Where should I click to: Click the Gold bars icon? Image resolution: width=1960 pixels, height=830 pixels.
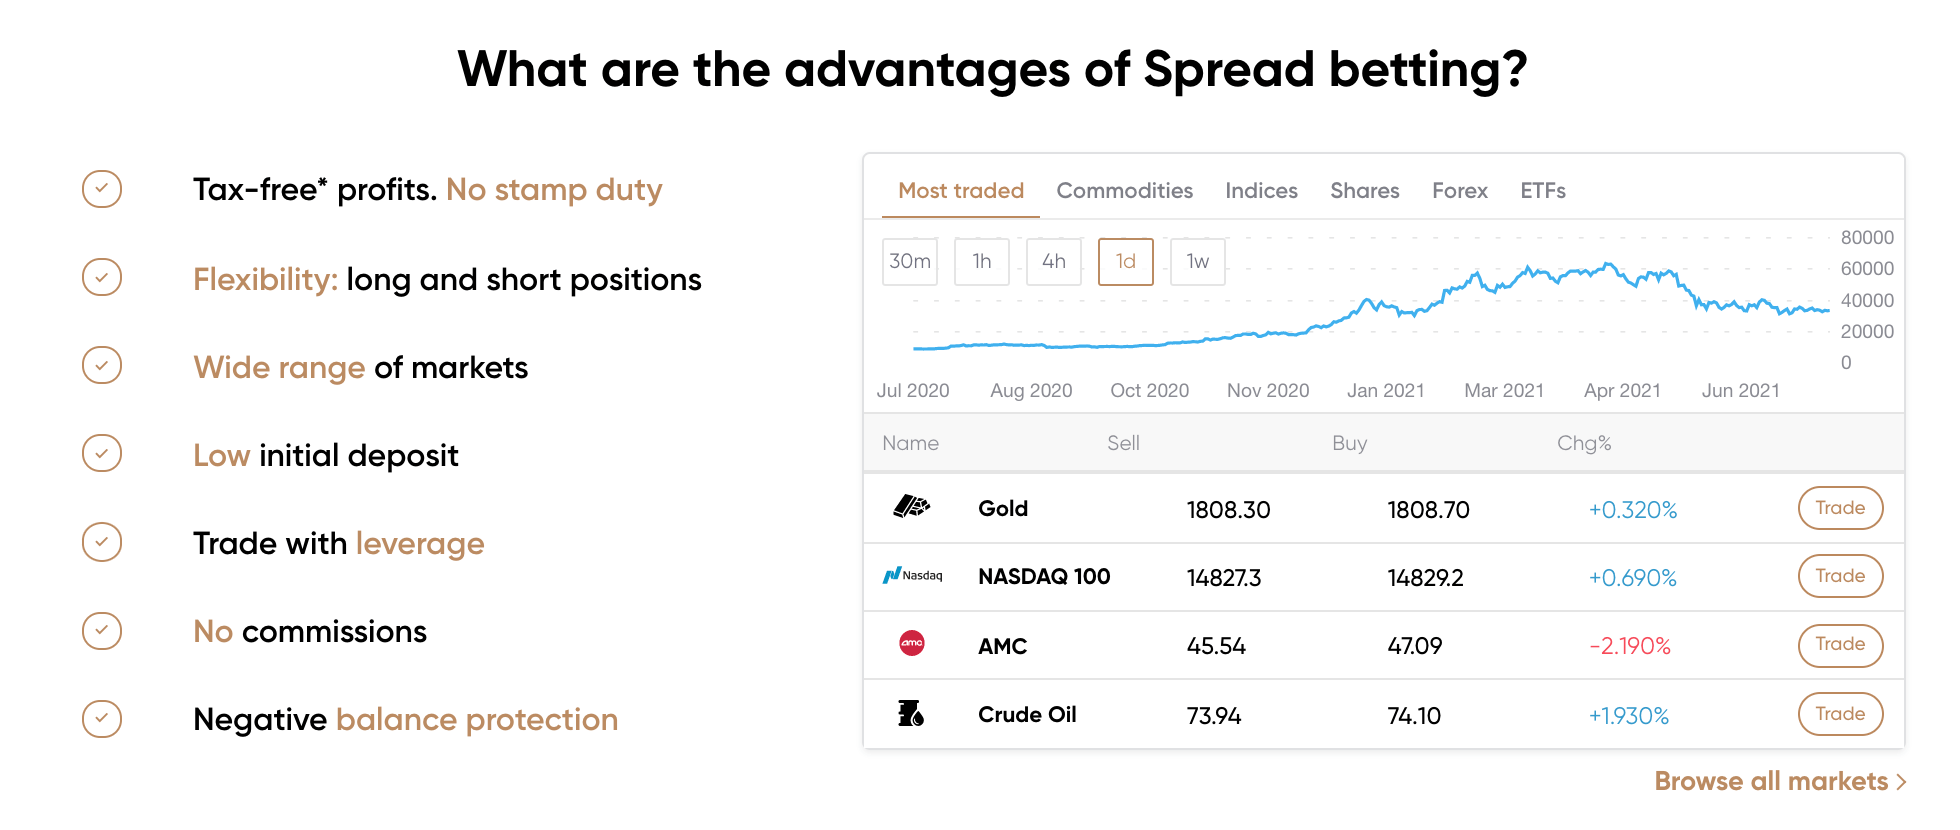click(911, 507)
